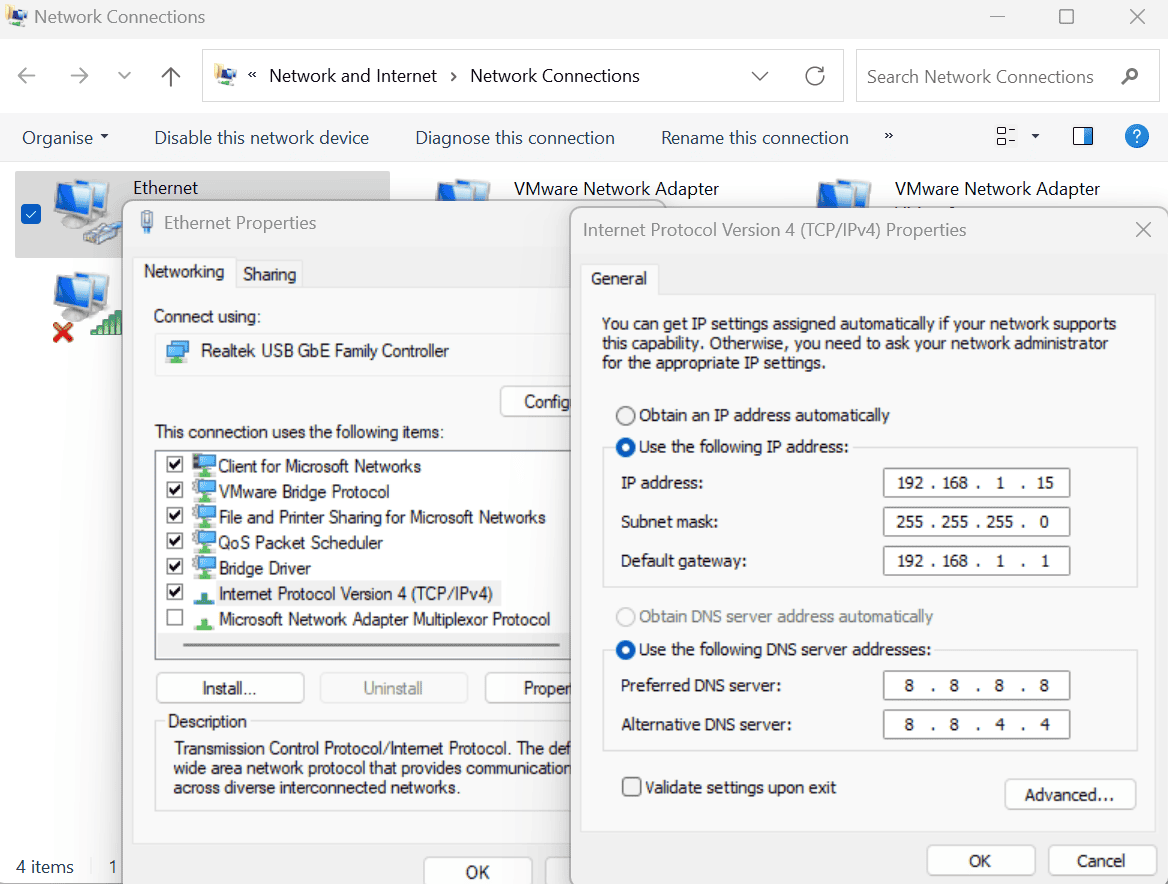1168x884 pixels.
Task: Click the Preferred DNS server field
Action: pyautogui.click(x=976, y=685)
